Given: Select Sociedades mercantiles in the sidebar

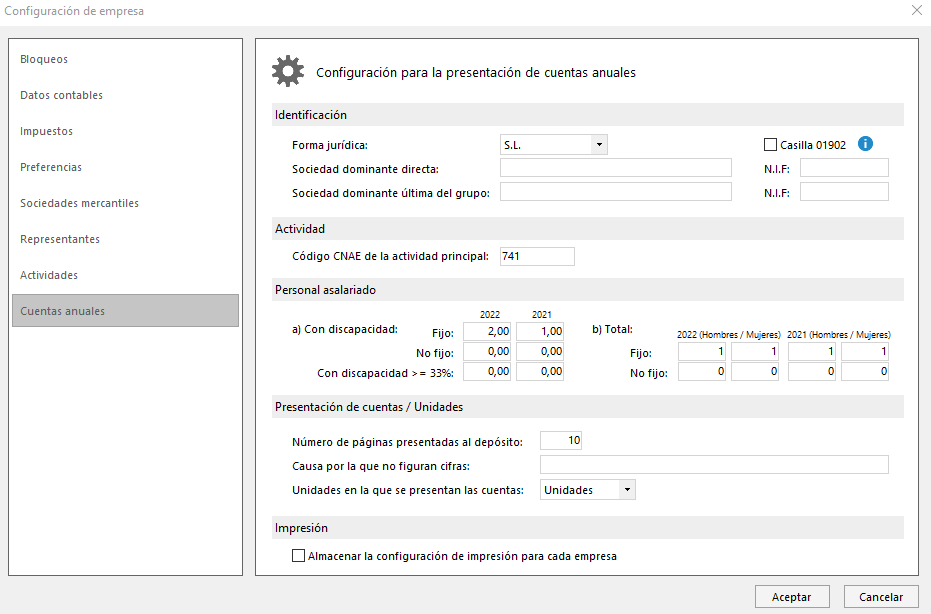Looking at the screenshot, I should tap(80, 203).
